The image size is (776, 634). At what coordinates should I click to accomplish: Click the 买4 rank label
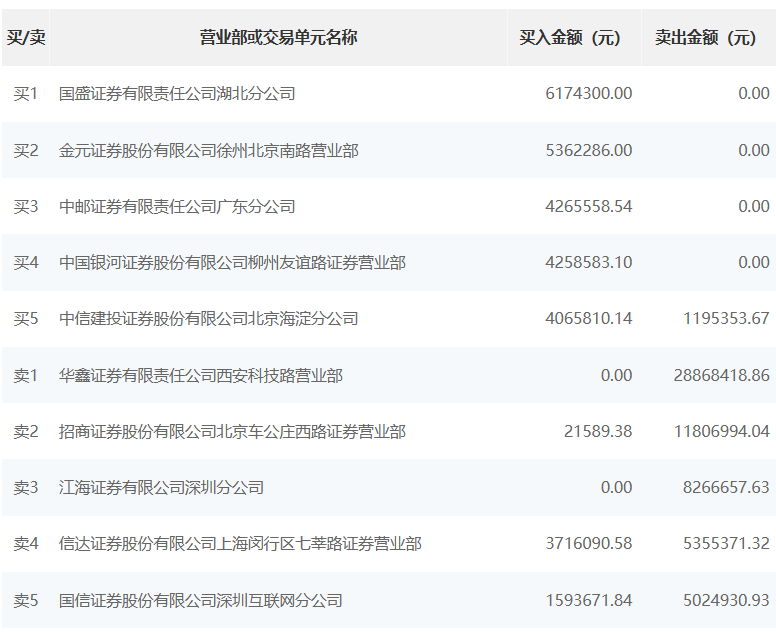pyautogui.click(x=25, y=262)
